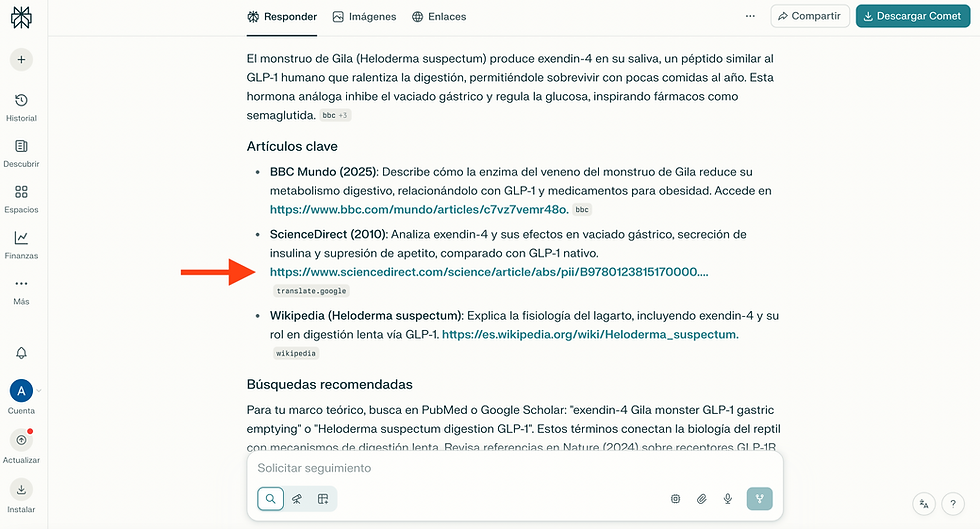Switch to the Imágenes tab

tap(364, 17)
